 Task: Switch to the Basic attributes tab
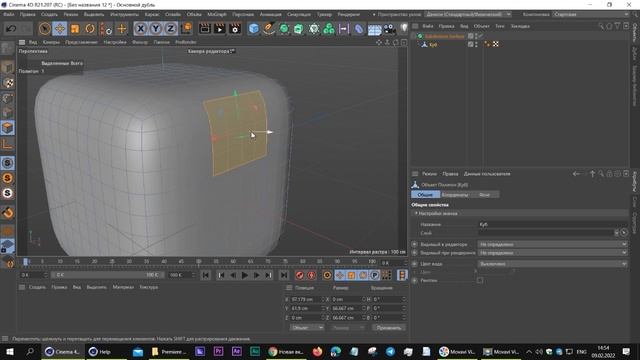[x=425, y=195]
